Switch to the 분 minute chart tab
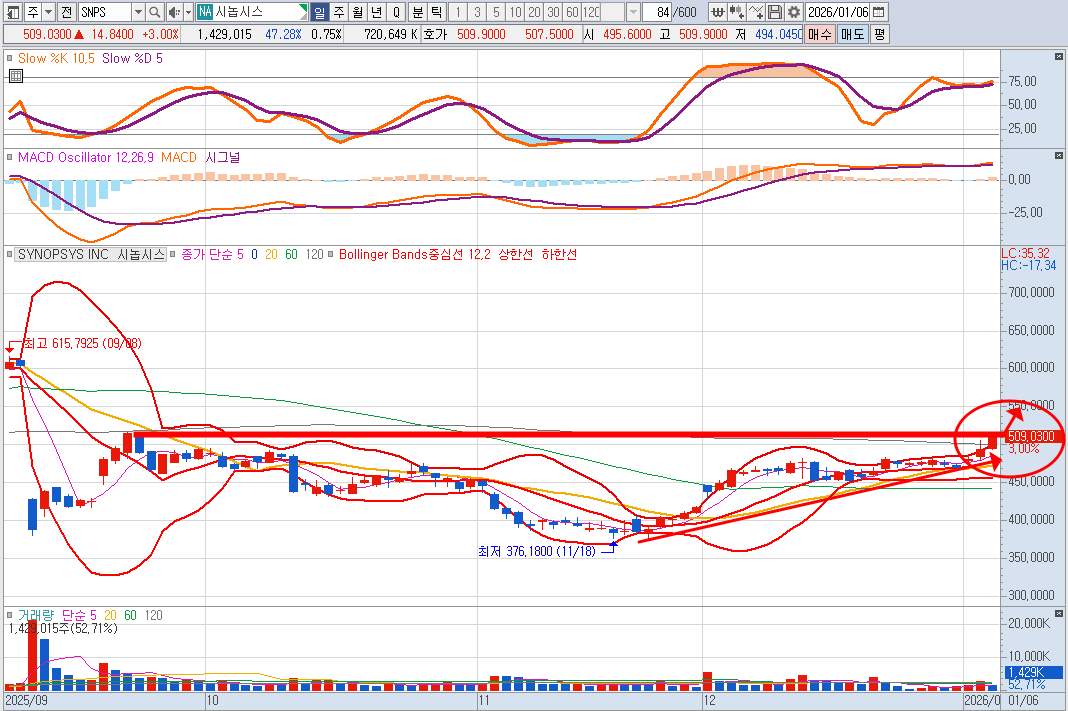1068x711 pixels. (417, 12)
